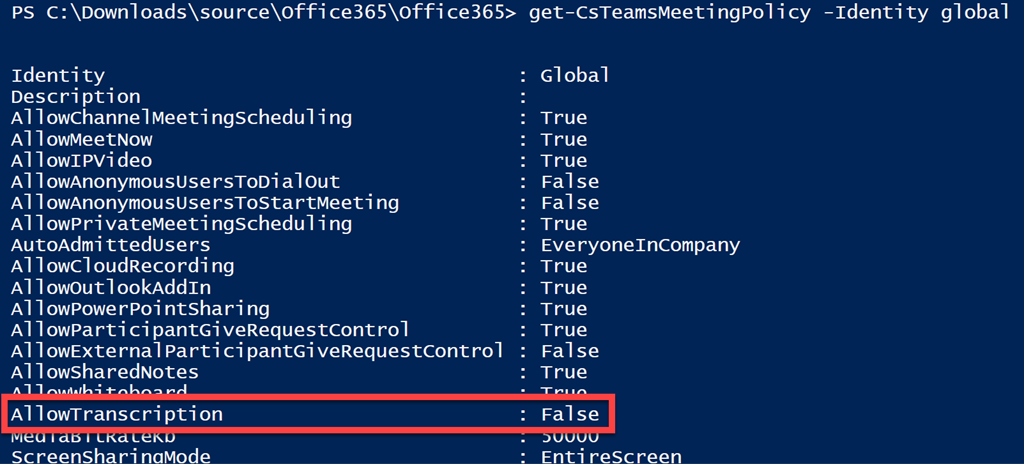
Task: Click the EveryoneInCompany value
Action: (x=640, y=245)
